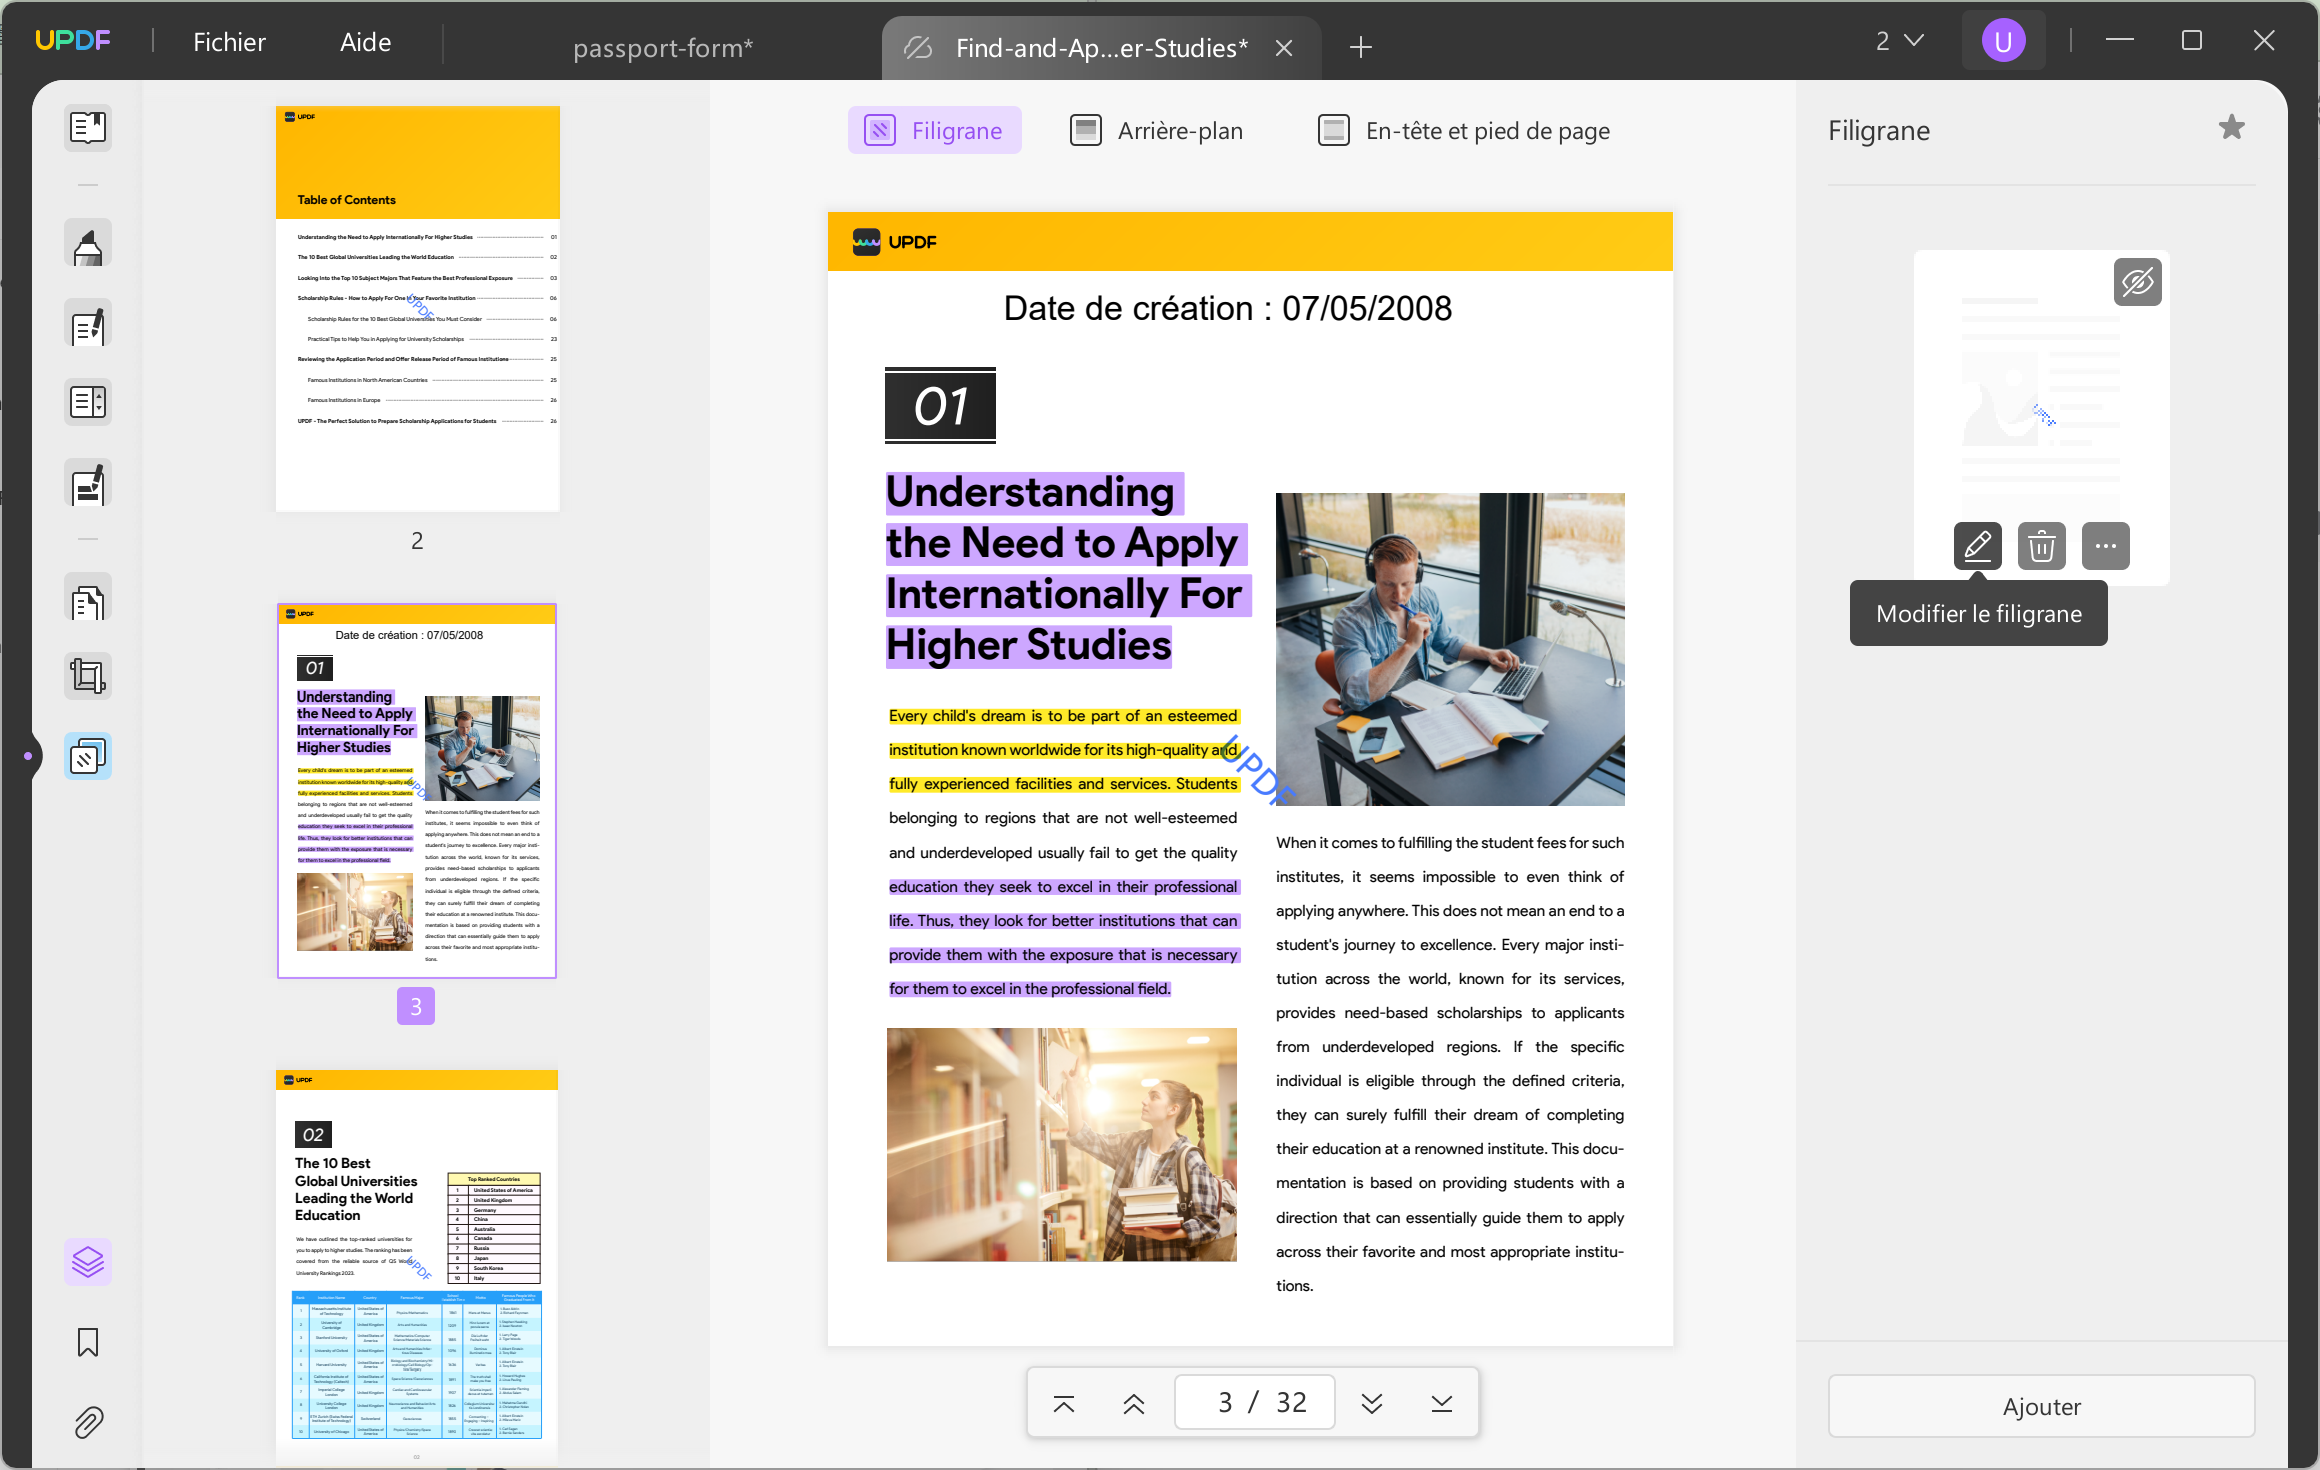
Task: Click the Ajouter button
Action: [2041, 1406]
